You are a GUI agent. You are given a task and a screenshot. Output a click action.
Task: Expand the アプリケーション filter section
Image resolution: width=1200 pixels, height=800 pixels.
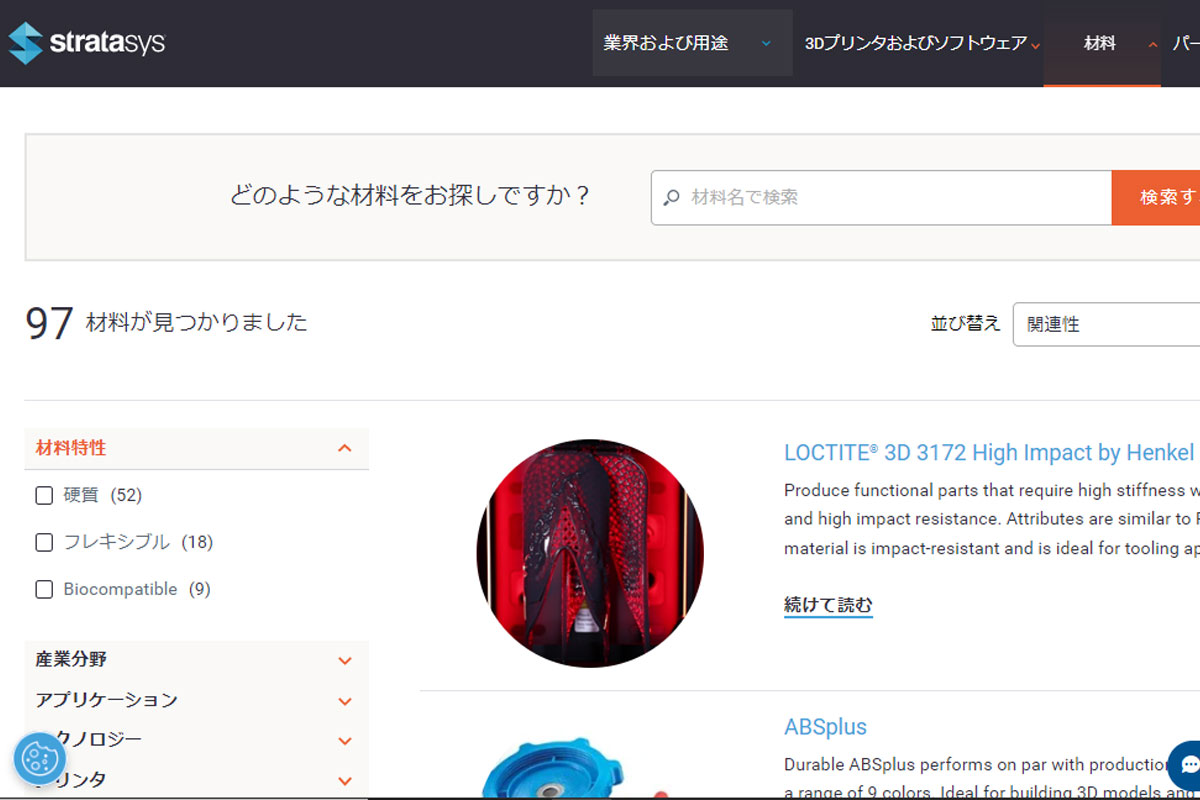(196, 700)
